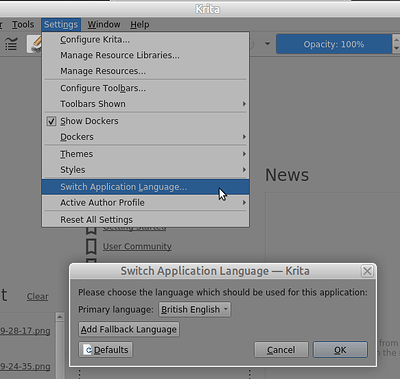Screen dimensions: 400x379
Task: Confirm with the OK button
Action: tap(340, 350)
